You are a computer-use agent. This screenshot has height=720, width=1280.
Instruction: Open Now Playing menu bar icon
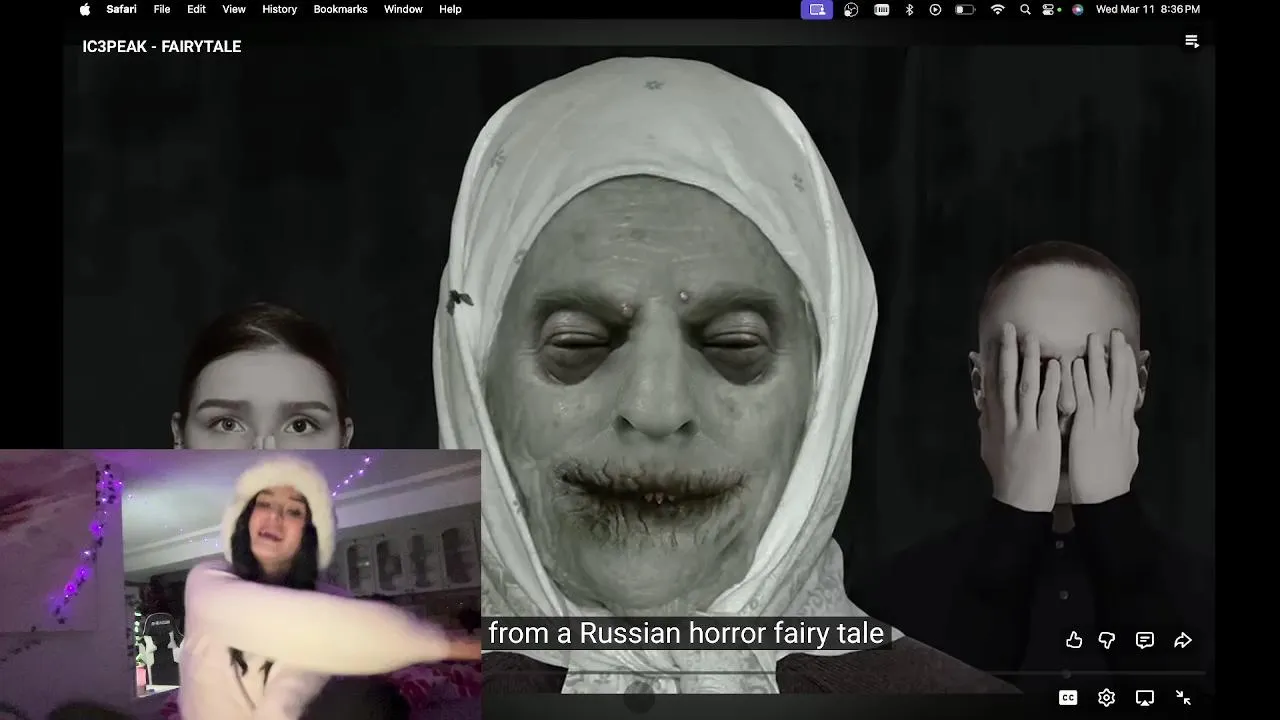935,9
